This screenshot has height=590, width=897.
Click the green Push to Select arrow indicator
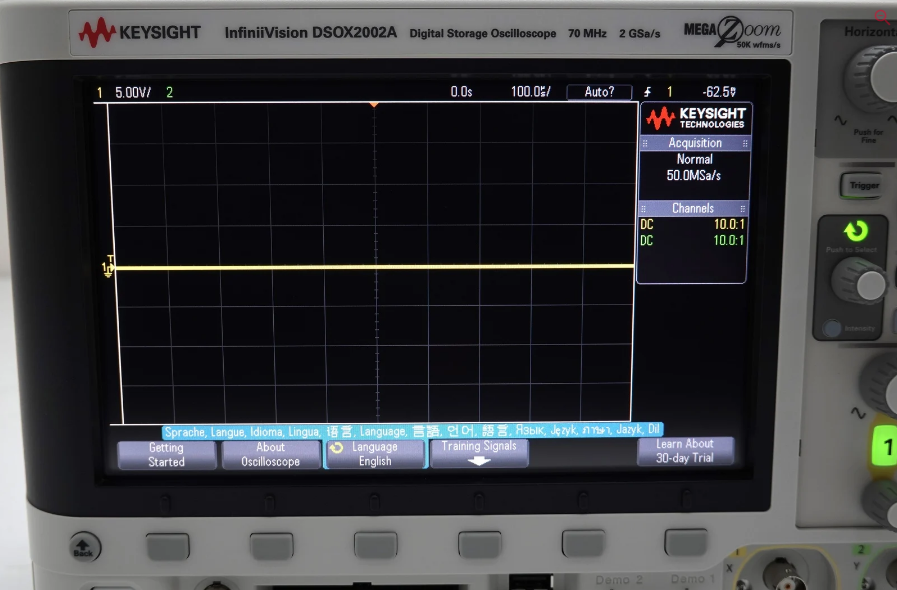coord(855,232)
